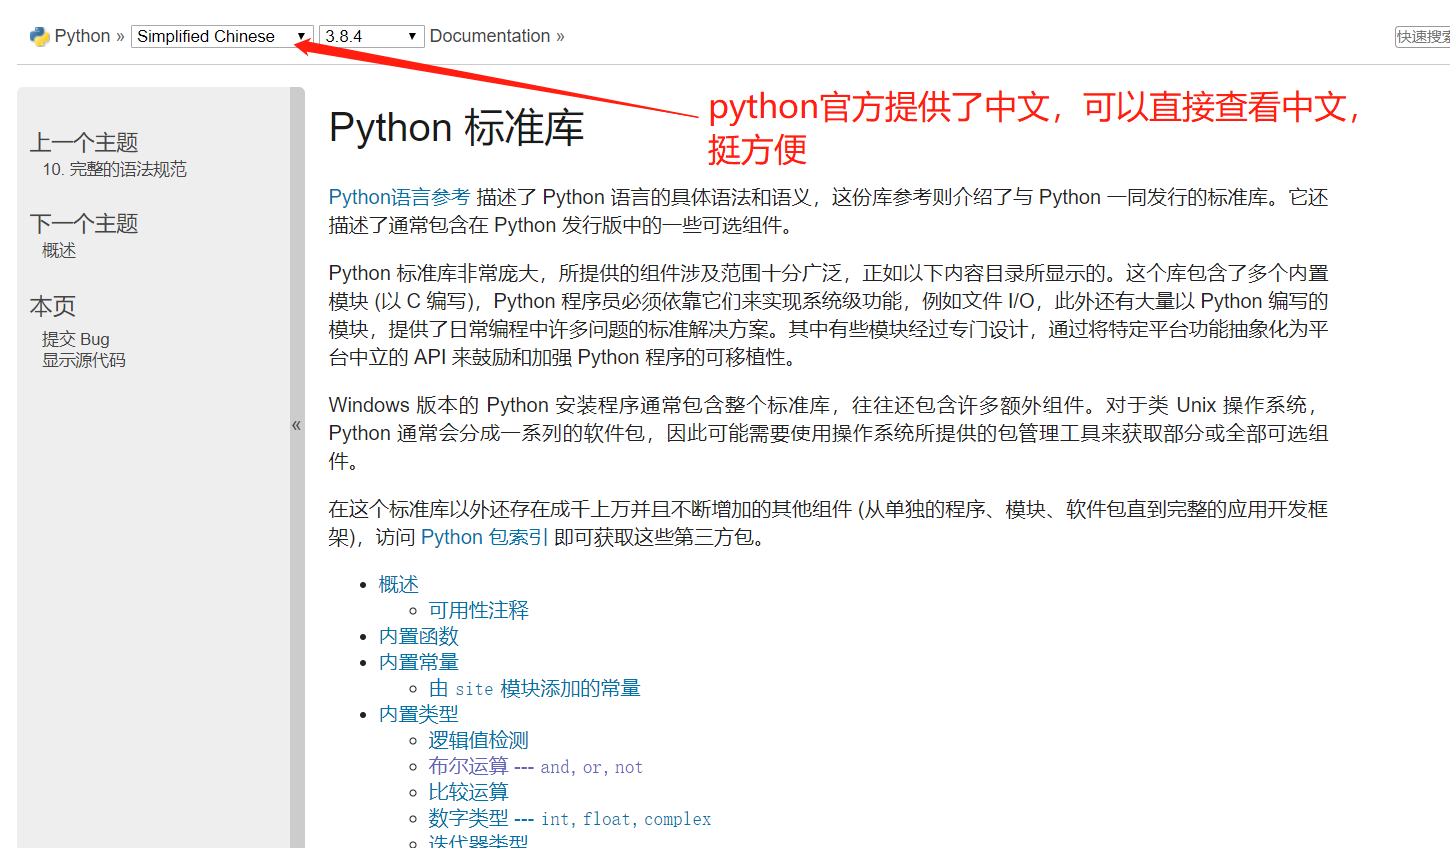The width and height of the screenshot is (1450, 848).
Task: Open the 3.8.4 version dropdown
Action: point(371,36)
